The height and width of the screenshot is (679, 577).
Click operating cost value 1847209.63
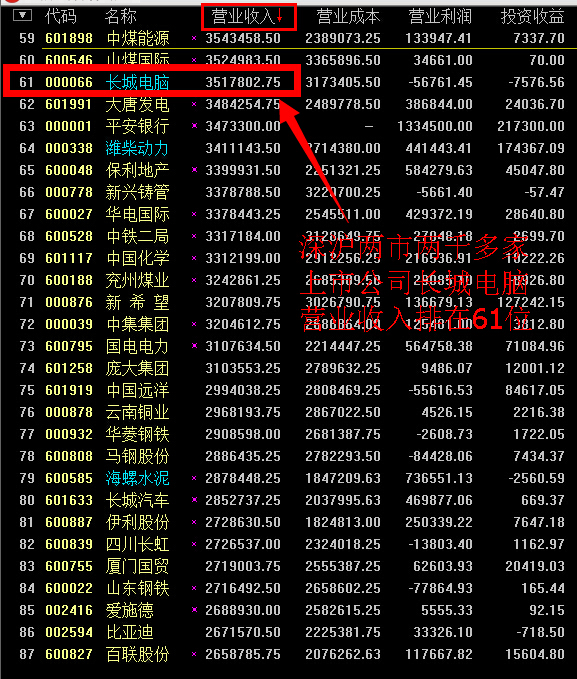pyautogui.click(x=343, y=479)
